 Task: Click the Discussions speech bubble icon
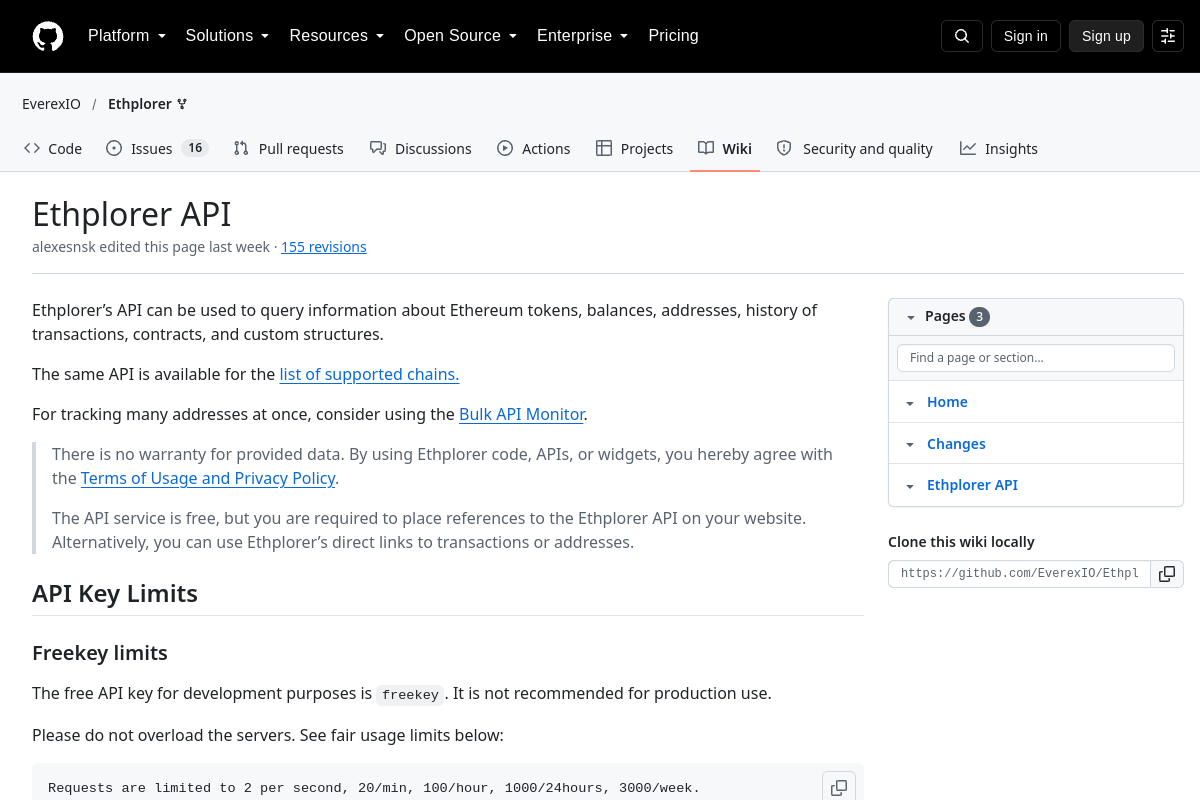click(x=378, y=148)
